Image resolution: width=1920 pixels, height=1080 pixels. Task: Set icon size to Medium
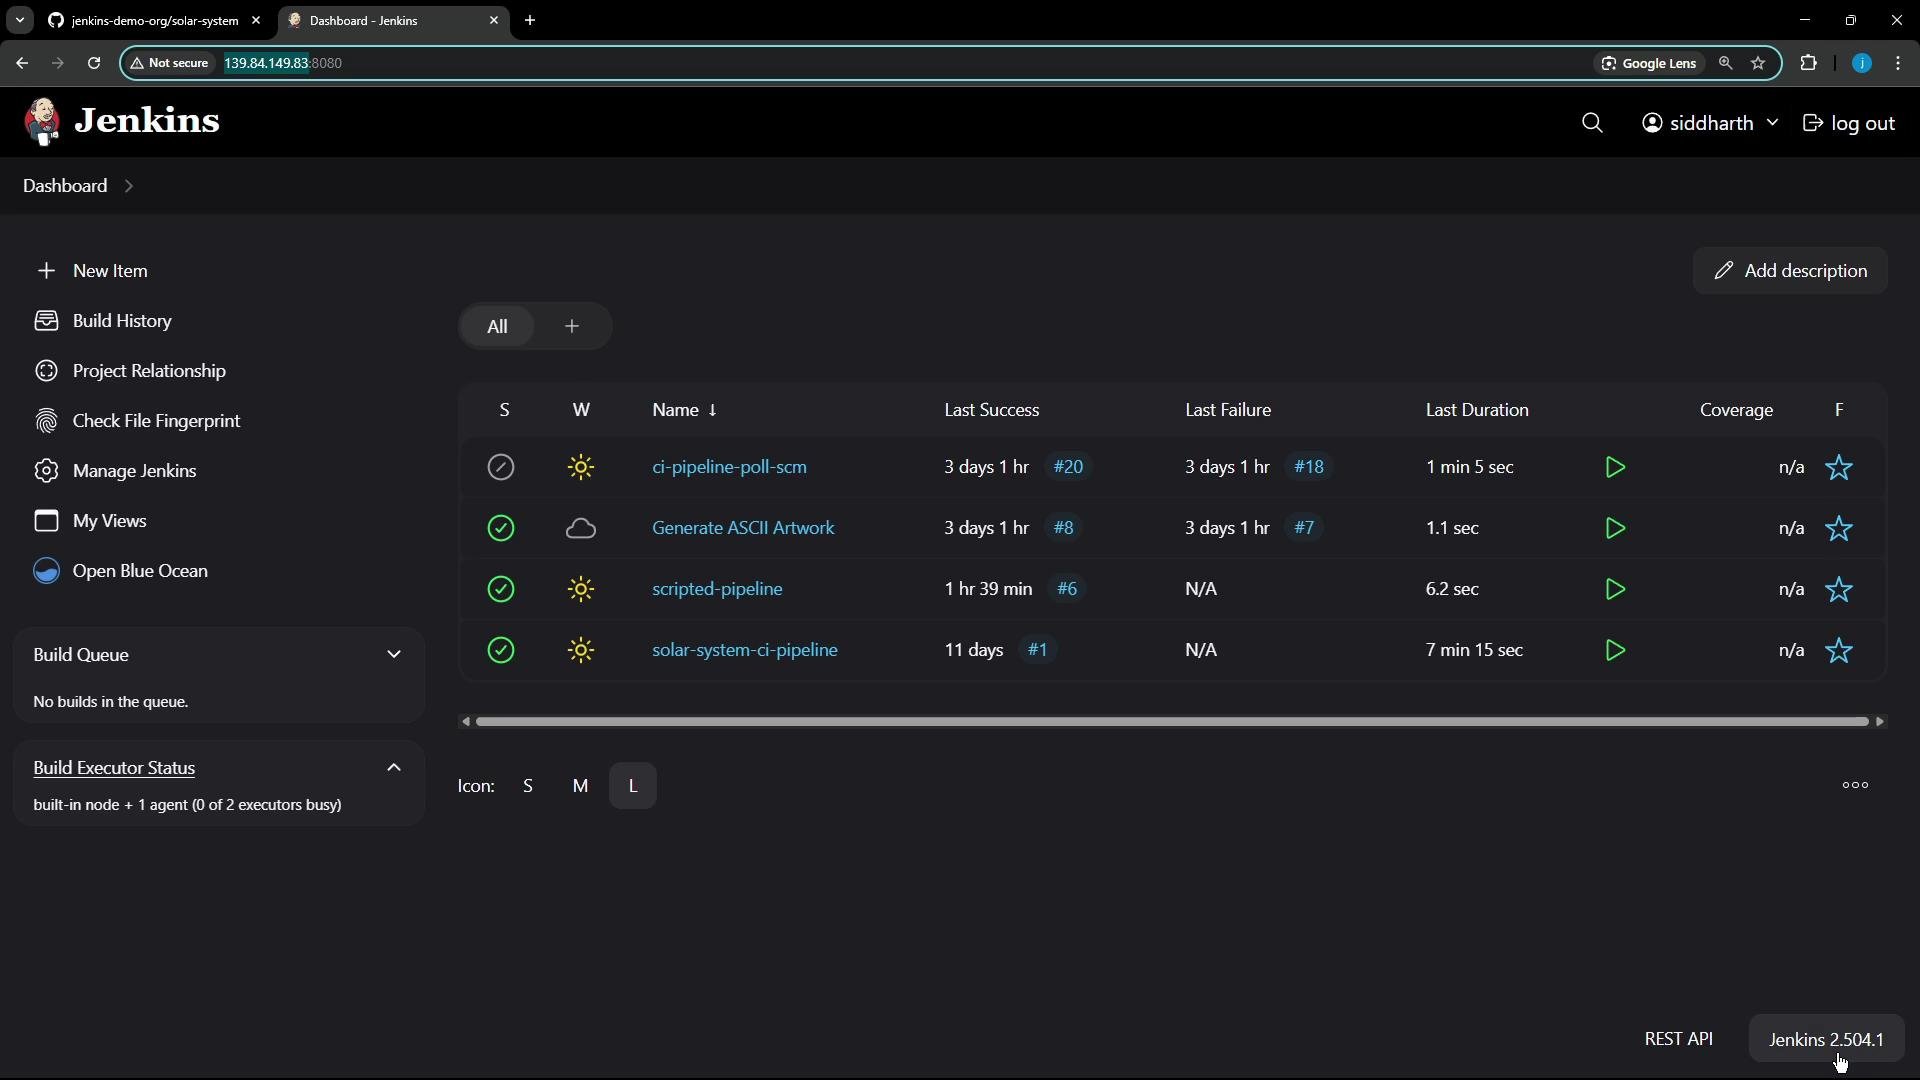coord(580,786)
